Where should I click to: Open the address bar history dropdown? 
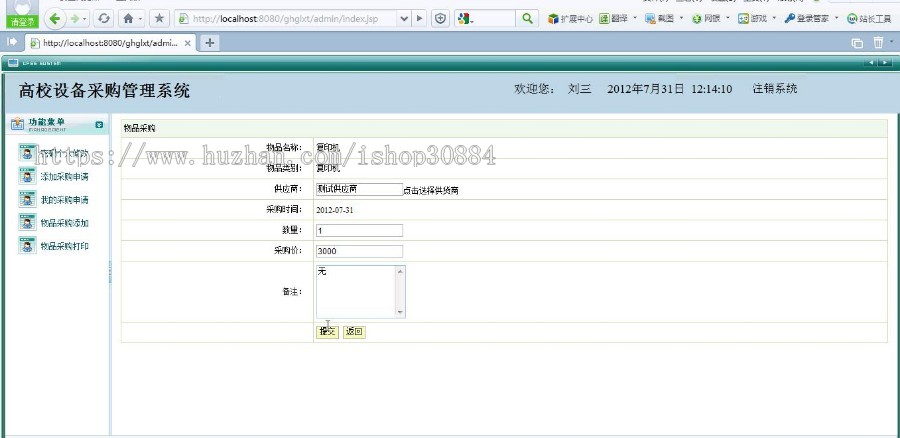click(x=404, y=19)
